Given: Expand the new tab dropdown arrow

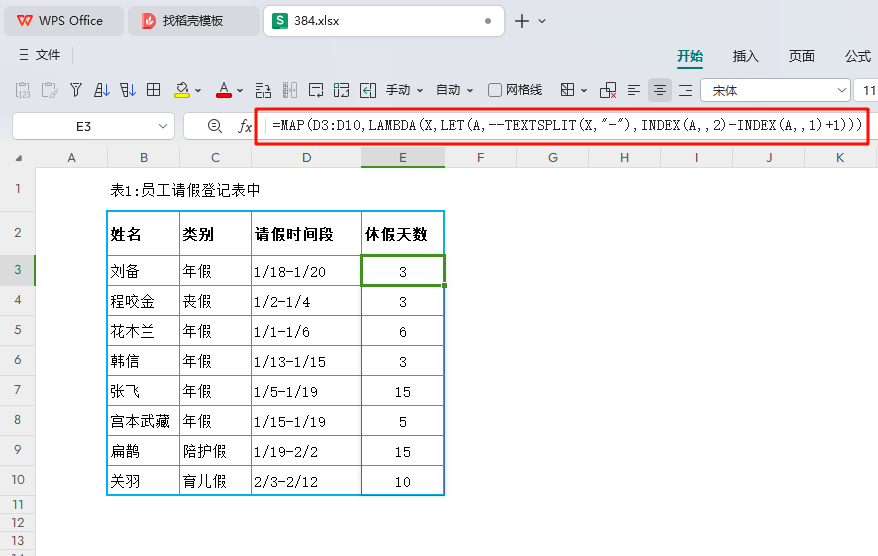Looking at the screenshot, I should pos(541,21).
